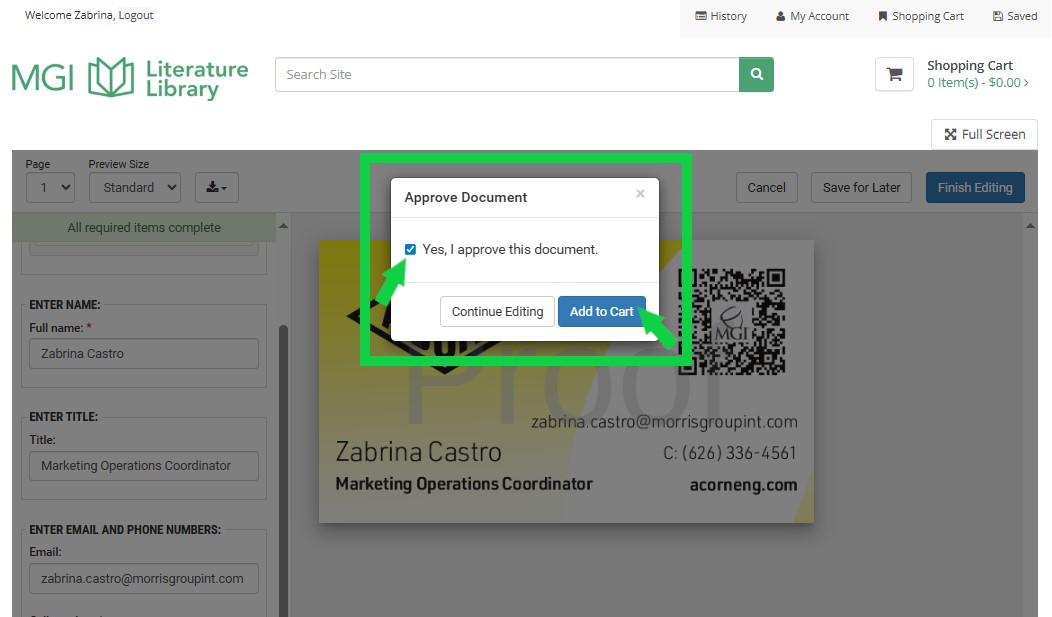Click 'All required items complete' banner
This screenshot has height=617, width=1052.
point(144,227)
